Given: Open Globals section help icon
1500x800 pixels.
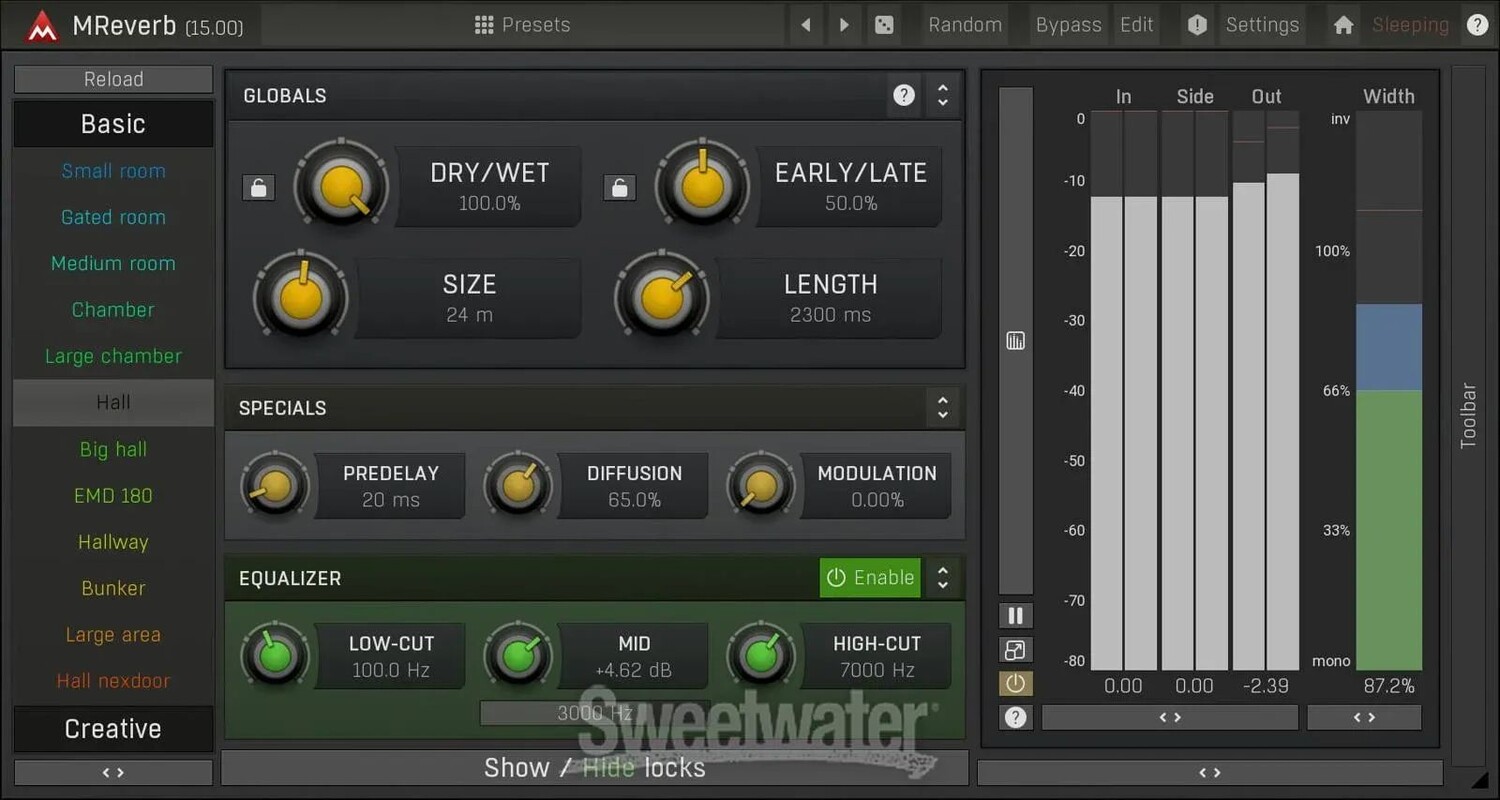Looking at the screenshot, I should pos(904,95).
